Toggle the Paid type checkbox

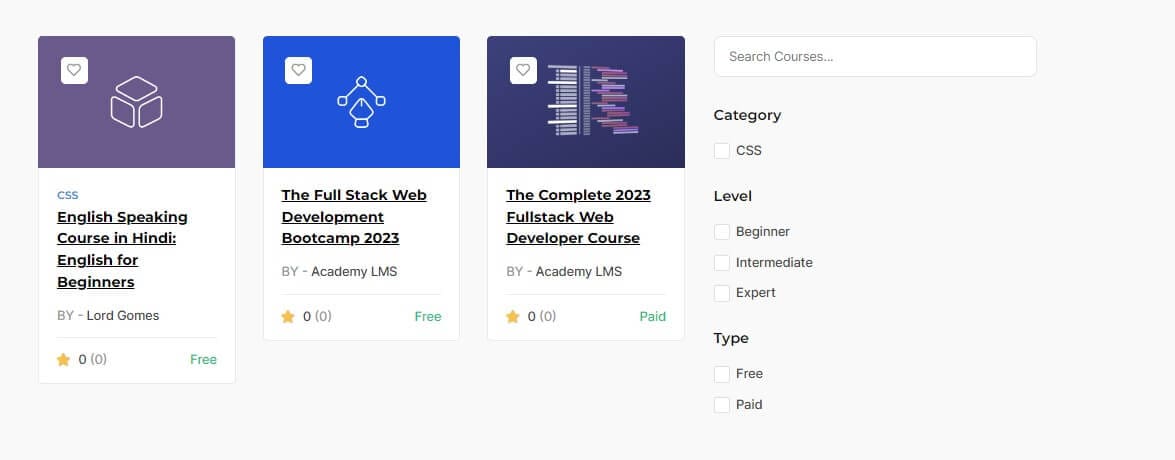click(722, 405)
